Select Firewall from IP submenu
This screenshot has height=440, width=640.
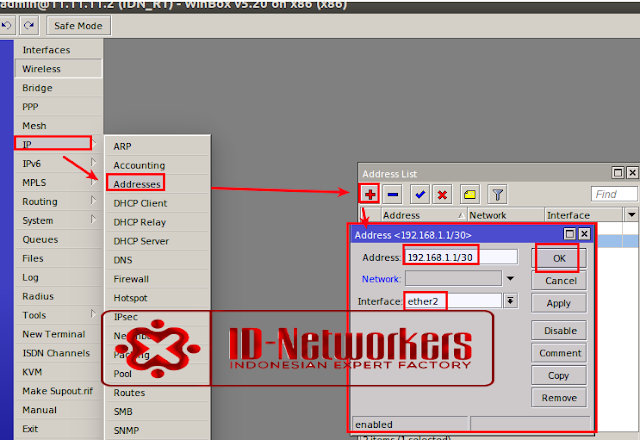coord(158,279)
